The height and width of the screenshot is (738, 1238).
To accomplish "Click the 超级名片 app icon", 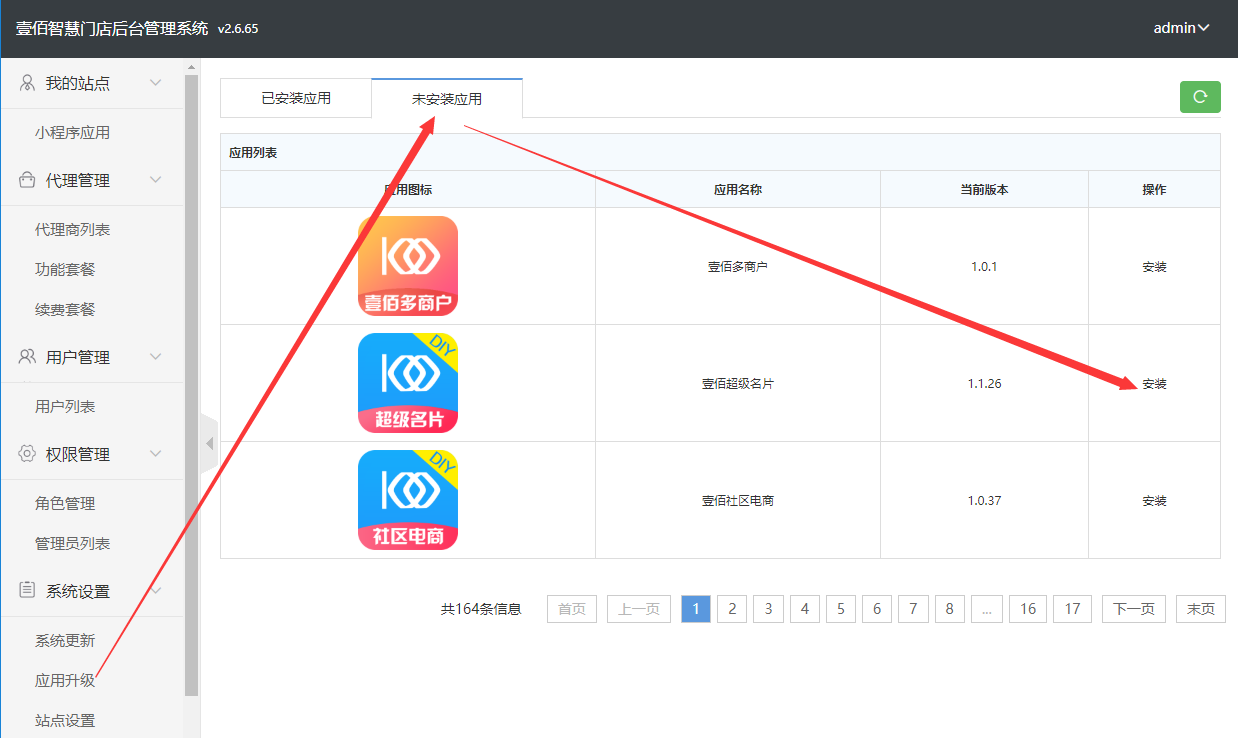I will [408, 383].
